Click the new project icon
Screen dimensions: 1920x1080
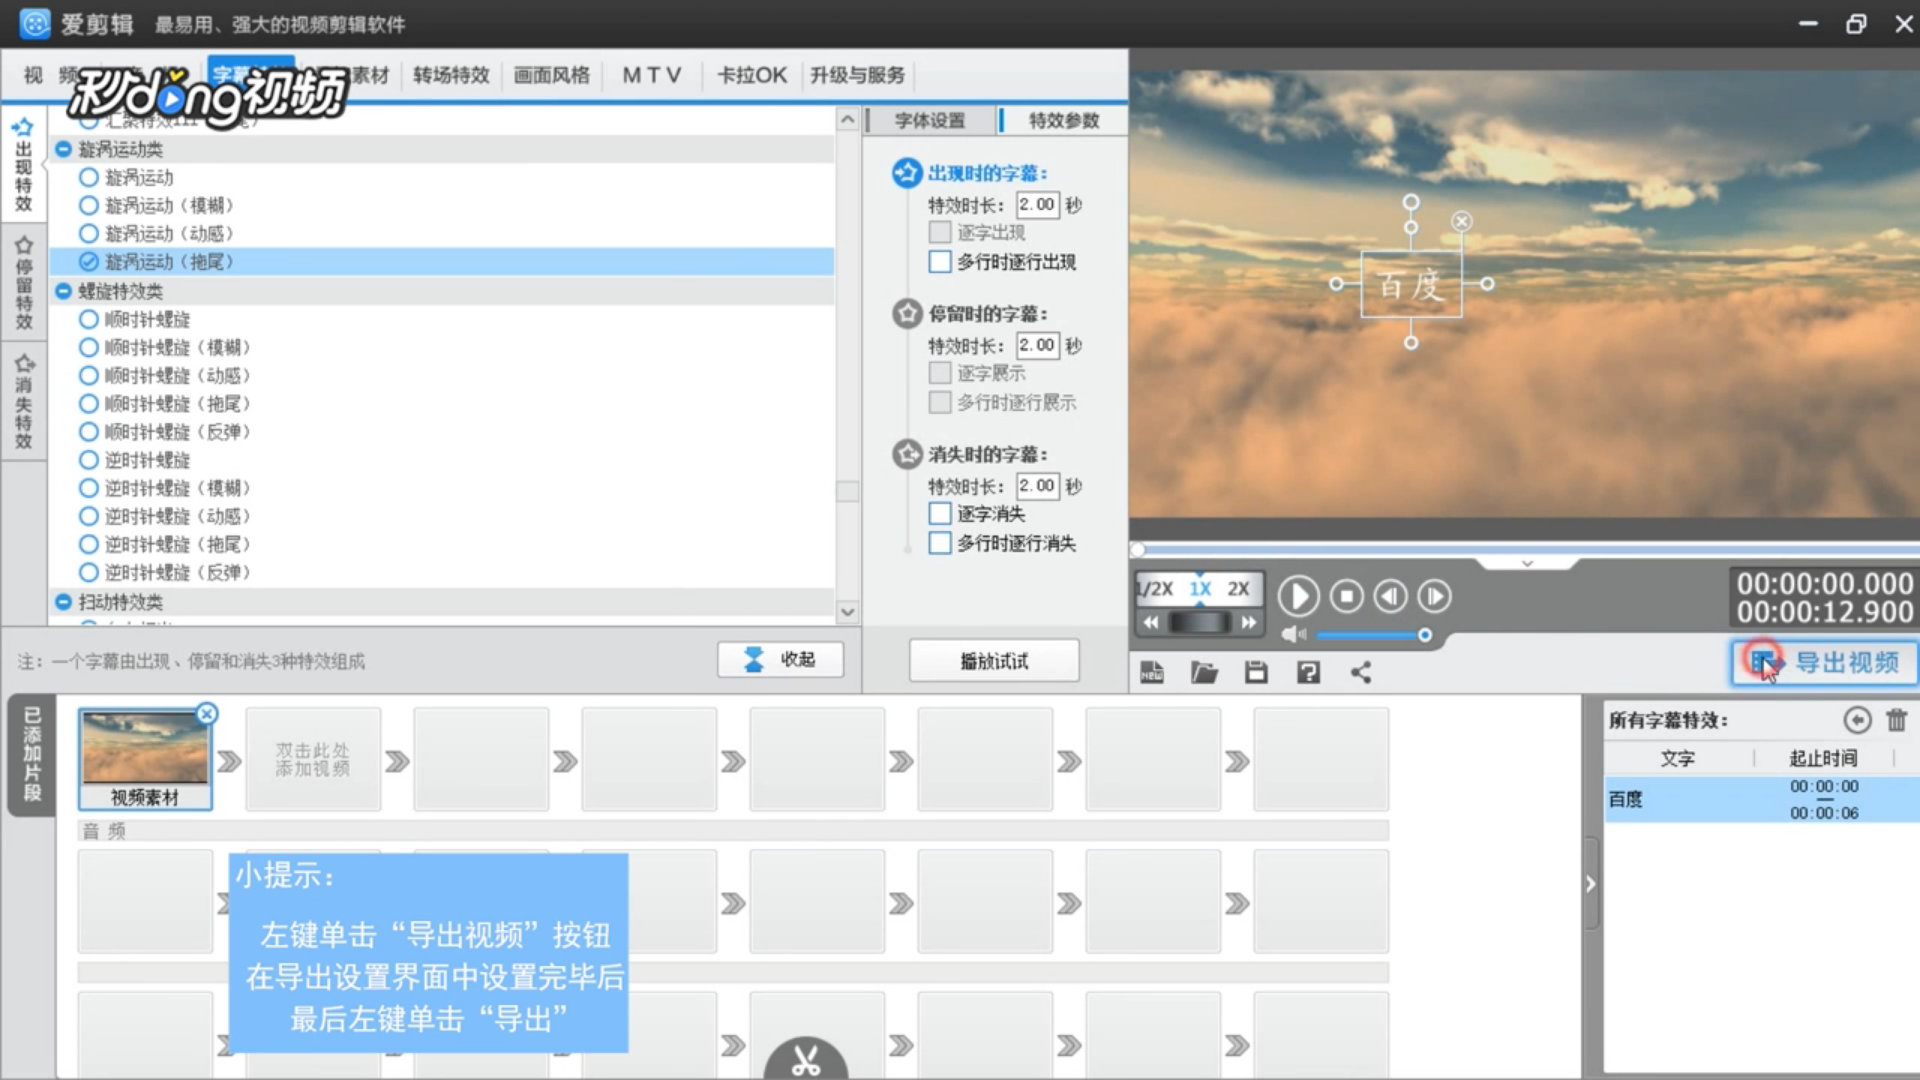(1152, 673)
